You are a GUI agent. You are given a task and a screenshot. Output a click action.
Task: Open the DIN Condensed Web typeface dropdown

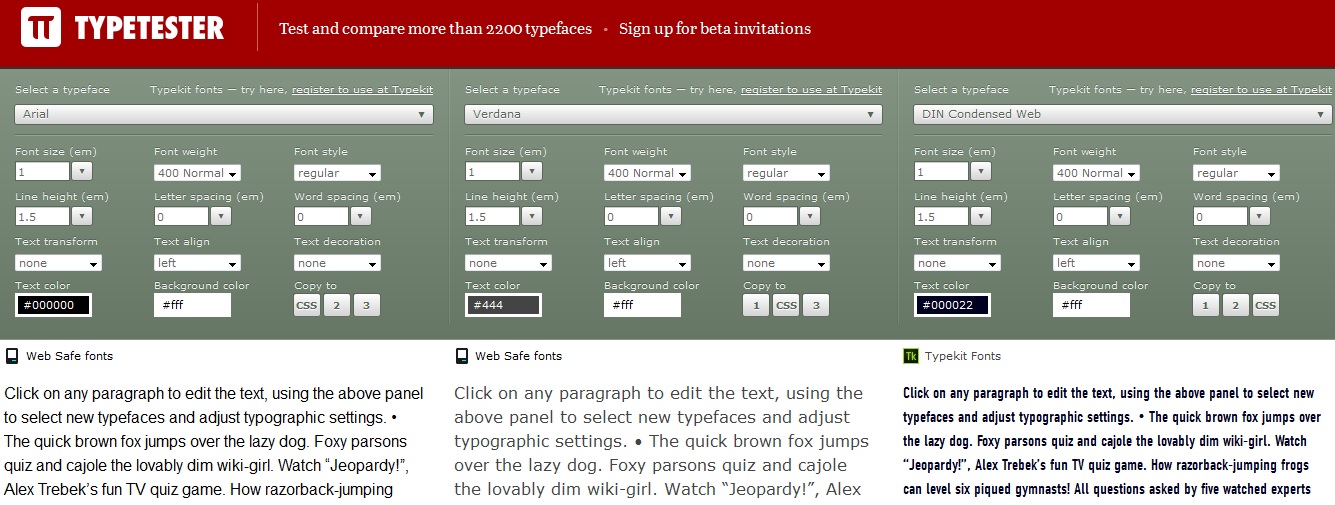[x=1123, y=114]
